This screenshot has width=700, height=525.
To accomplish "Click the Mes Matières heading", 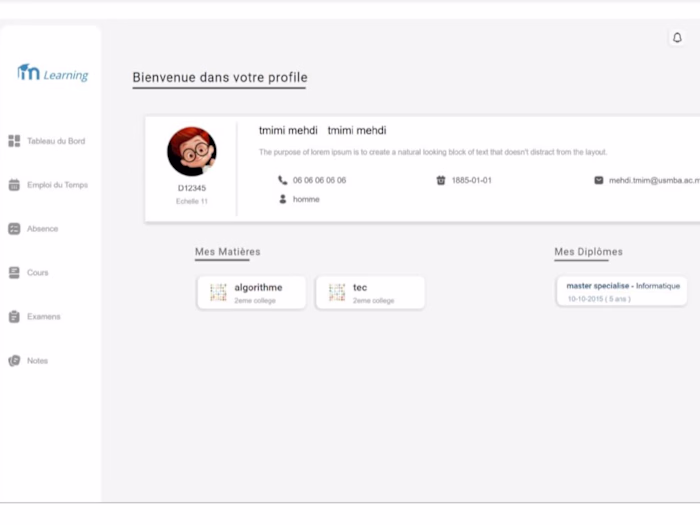I will [x=228, y=252].
